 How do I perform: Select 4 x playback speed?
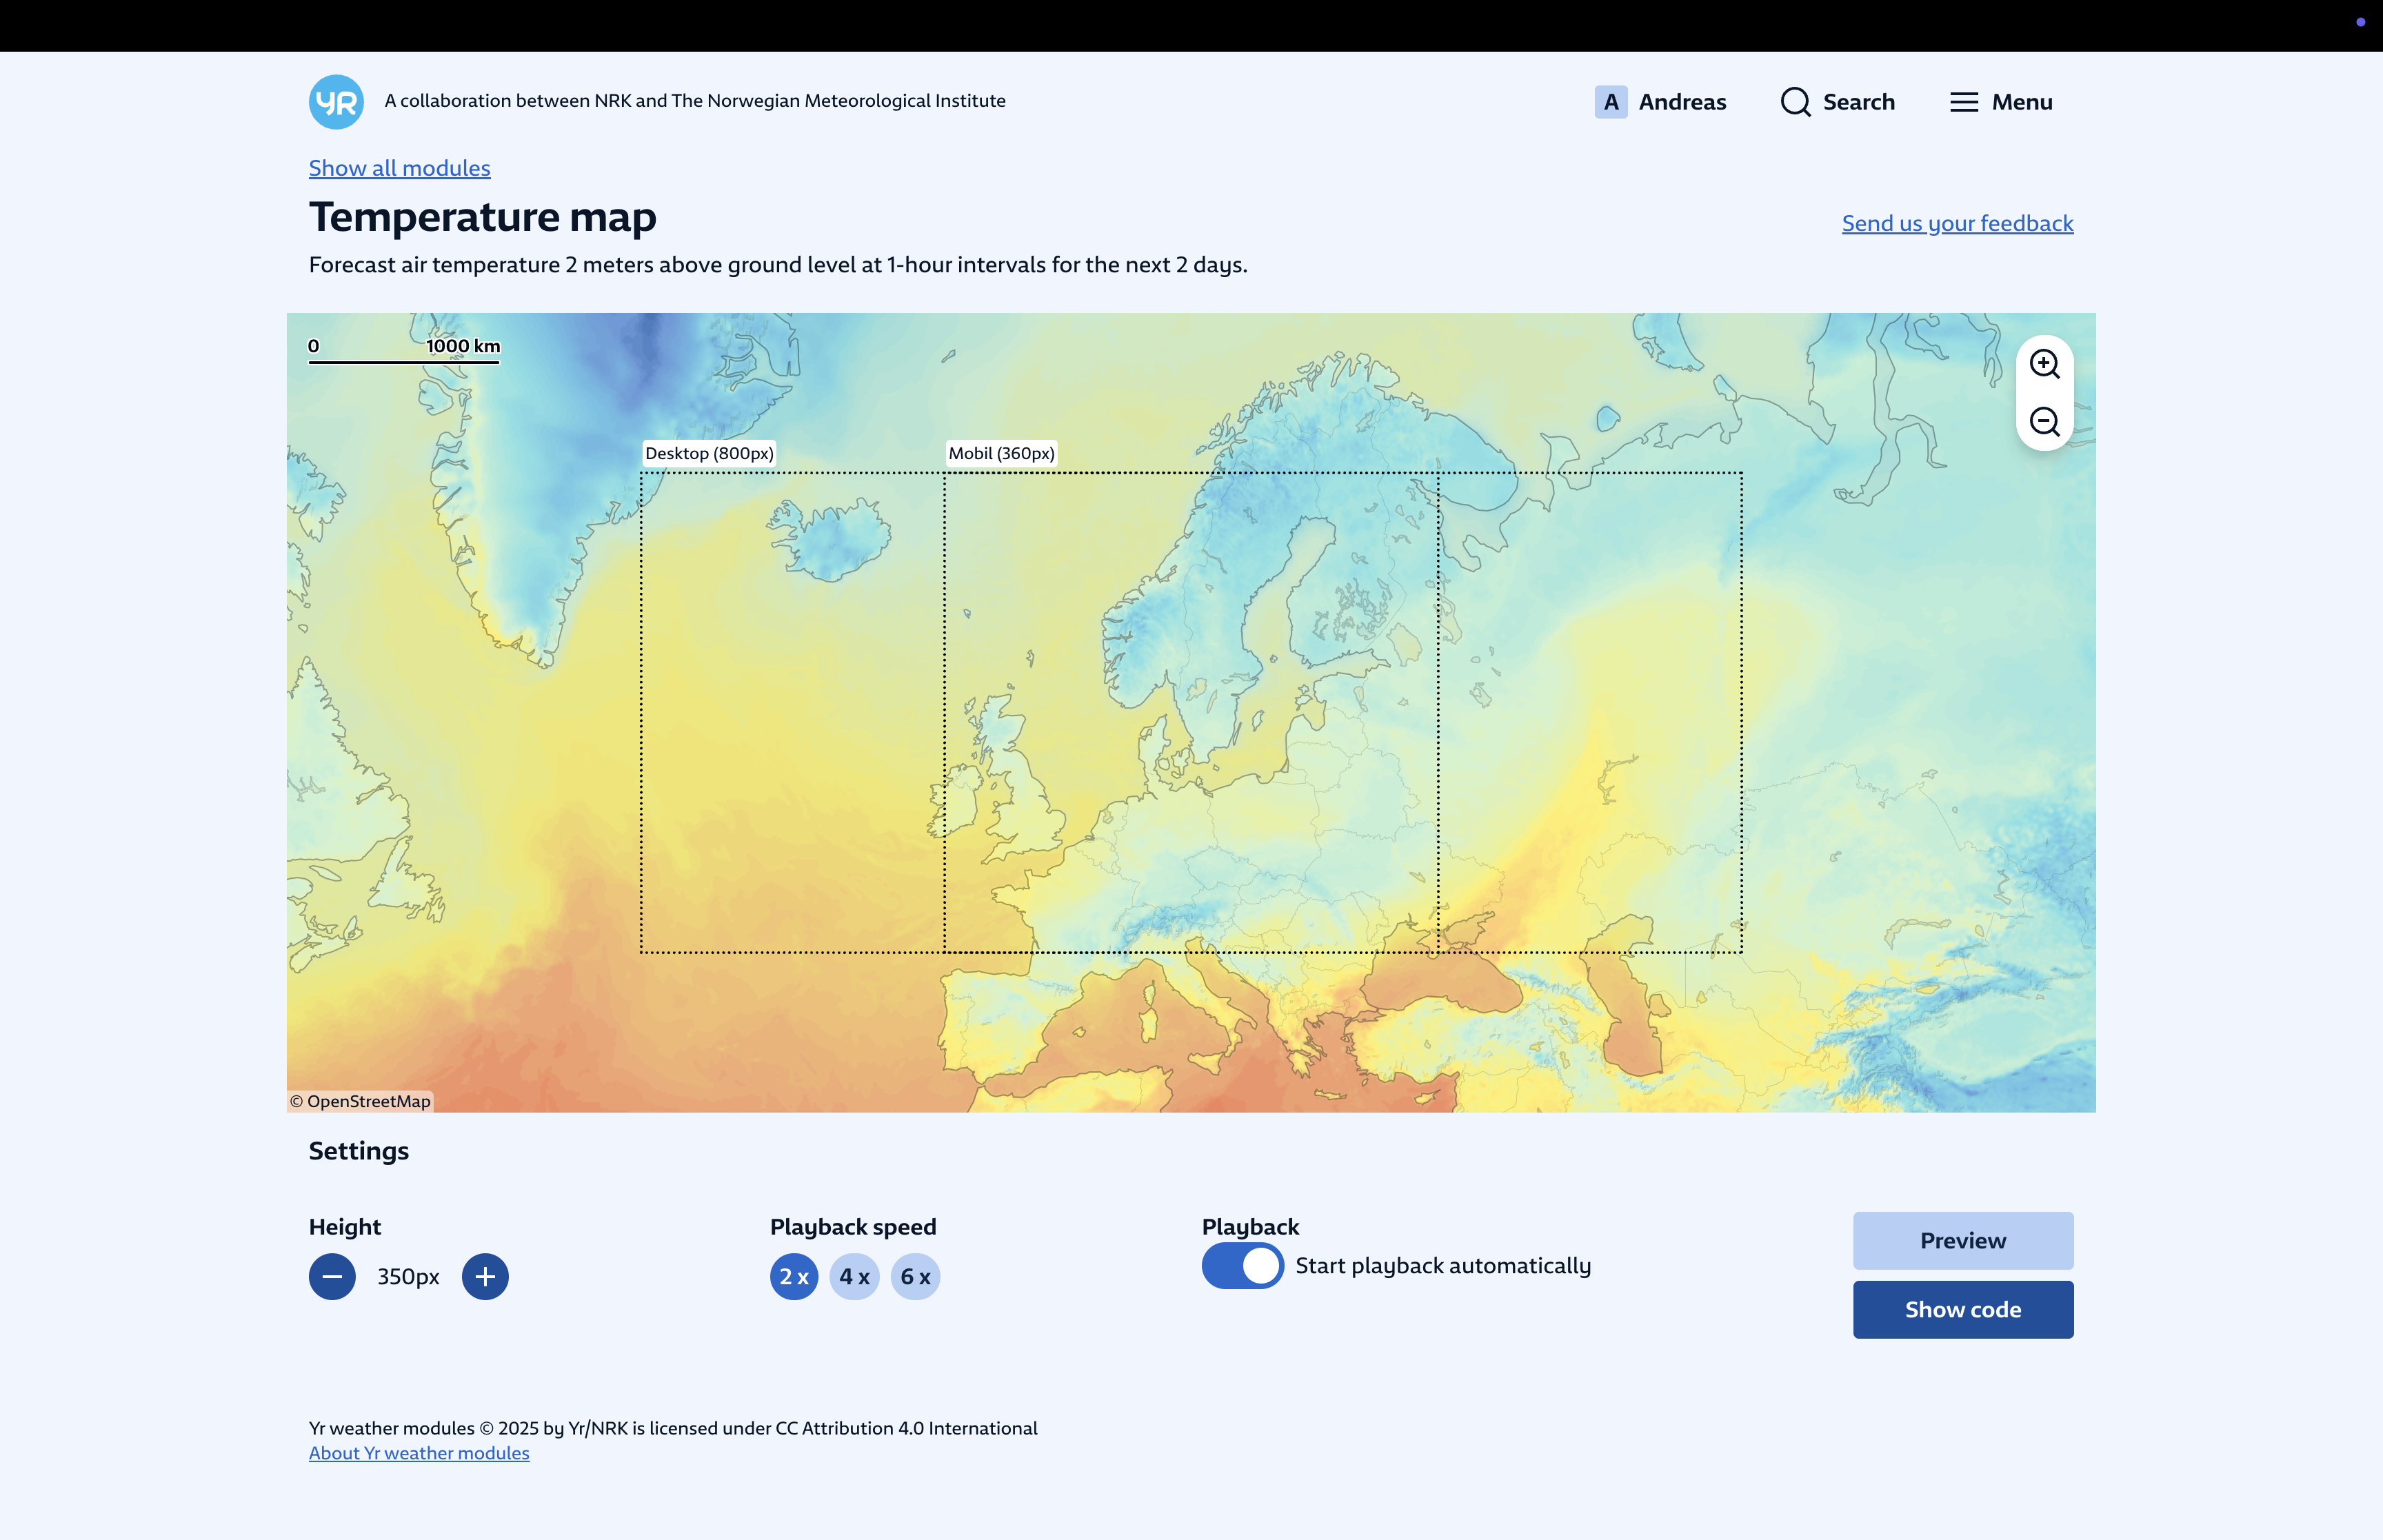click(854, 1277)
